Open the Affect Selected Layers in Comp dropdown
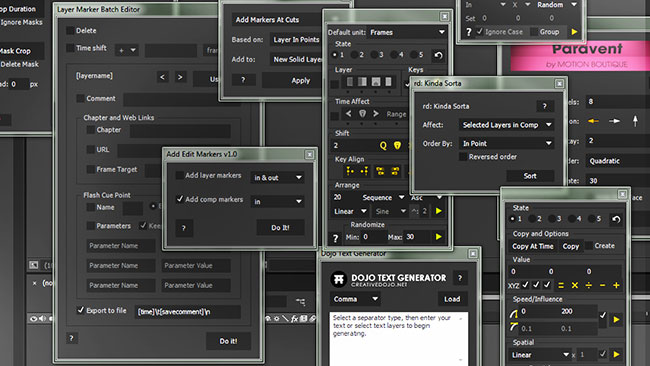This screenshot has height=366, width=650. (506, 125)
